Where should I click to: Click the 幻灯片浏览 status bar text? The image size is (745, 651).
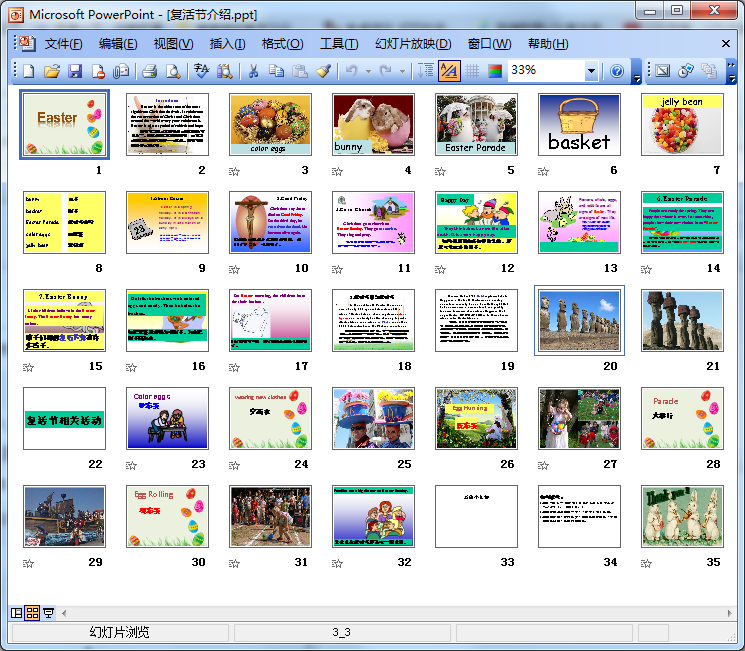pos(119,632)
